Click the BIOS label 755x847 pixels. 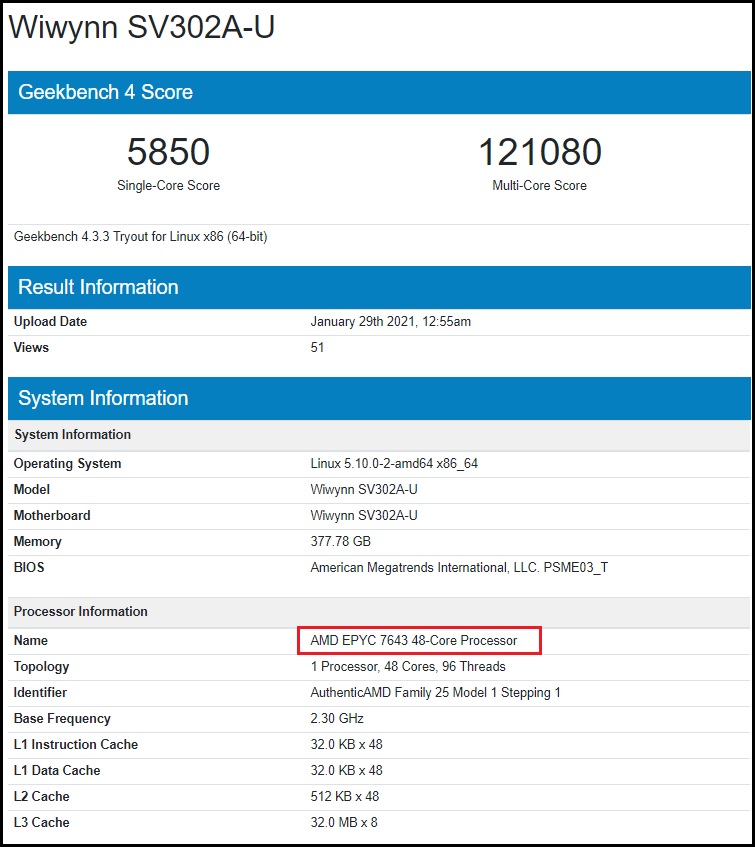pyautogui.click(x=29, y=567)
